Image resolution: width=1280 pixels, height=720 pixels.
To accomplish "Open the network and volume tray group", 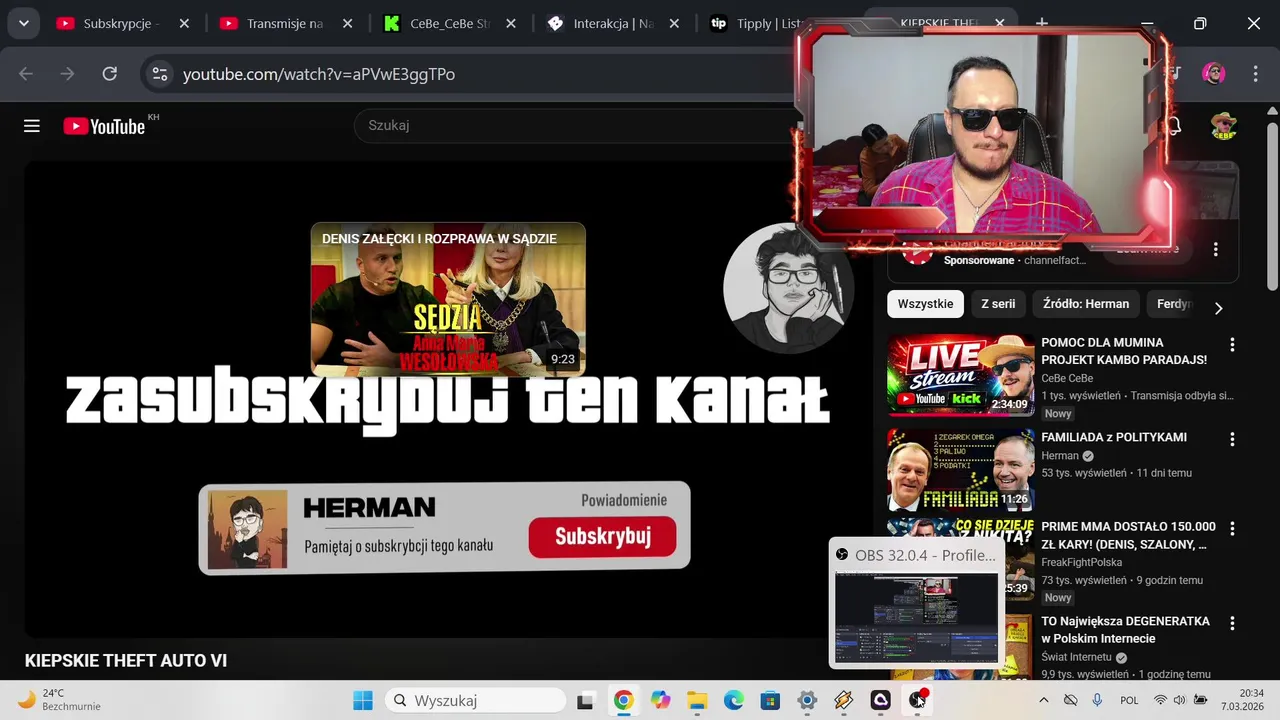I will coord(1180,700).
